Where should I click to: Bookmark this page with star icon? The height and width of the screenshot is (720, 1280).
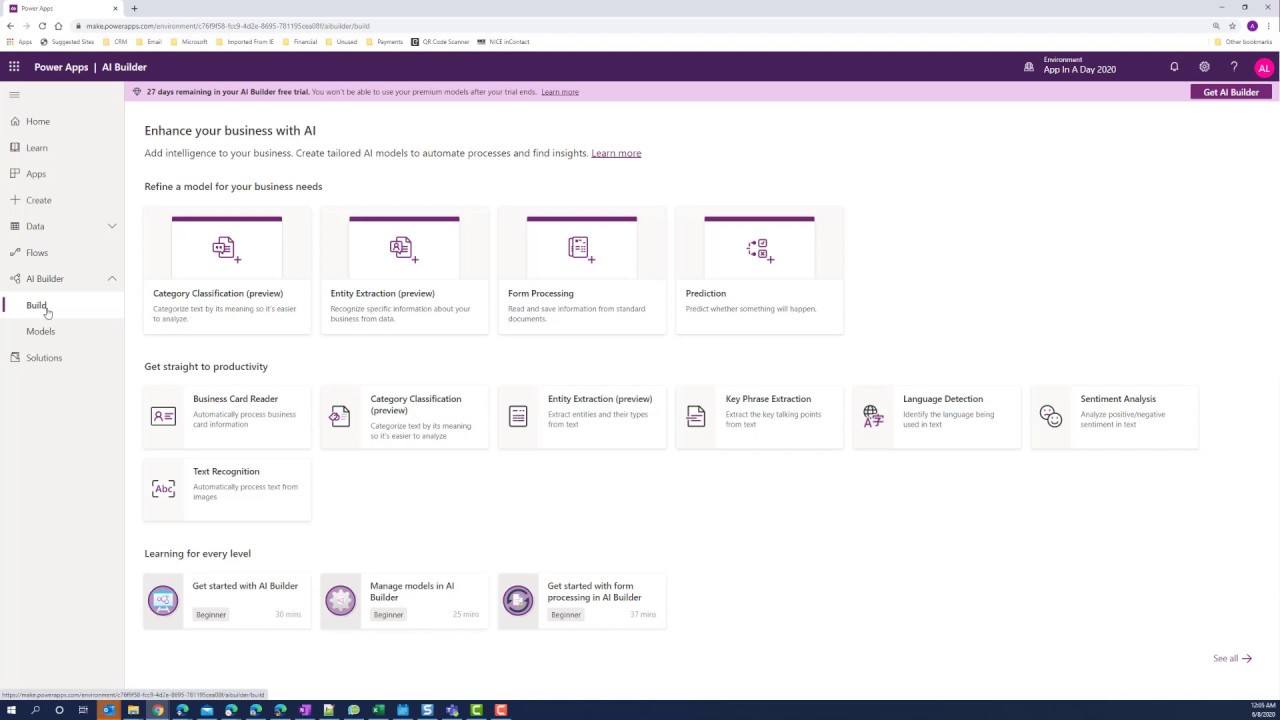[x=1233, y=26]
